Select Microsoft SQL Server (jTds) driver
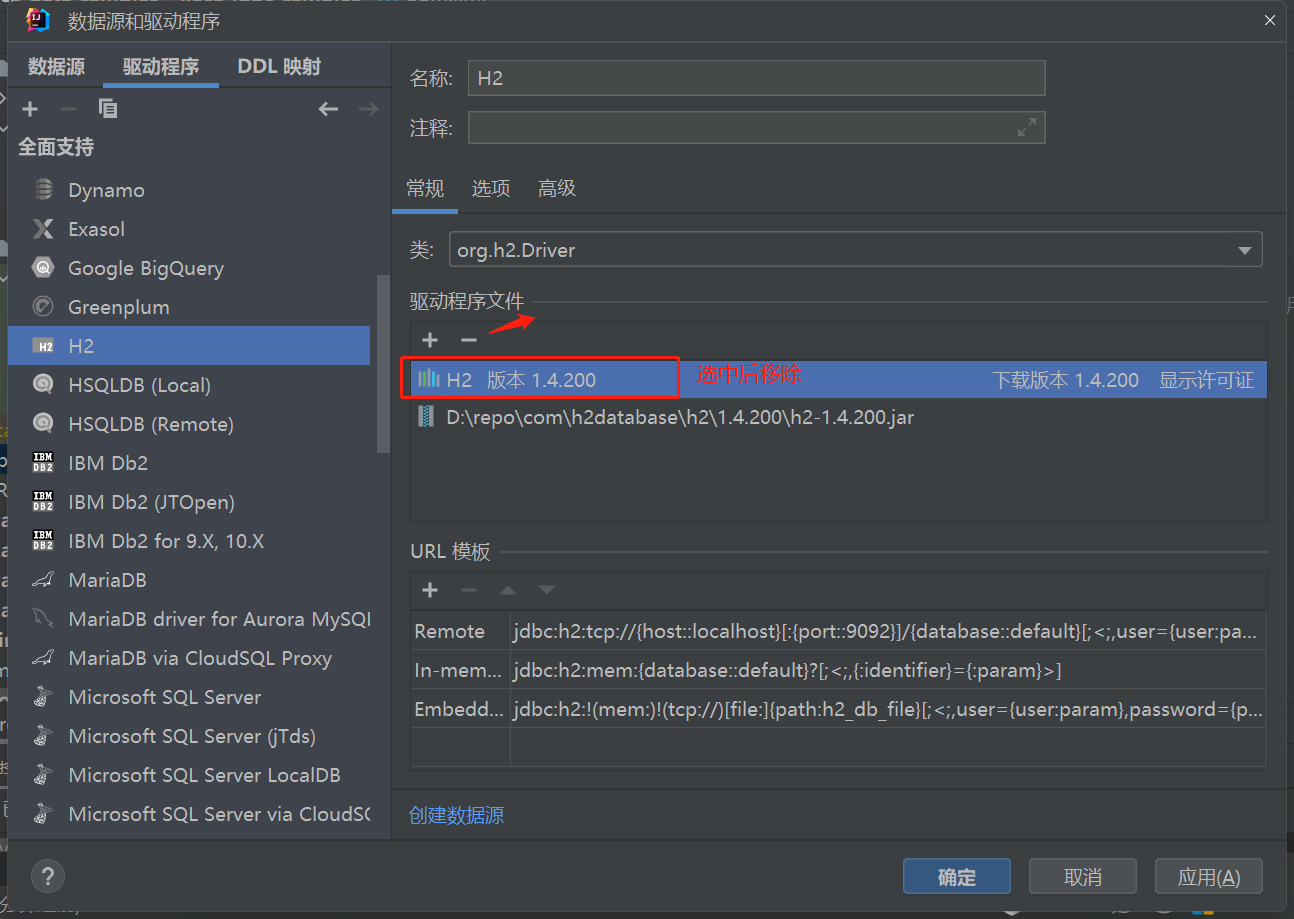 coord(189,736)
